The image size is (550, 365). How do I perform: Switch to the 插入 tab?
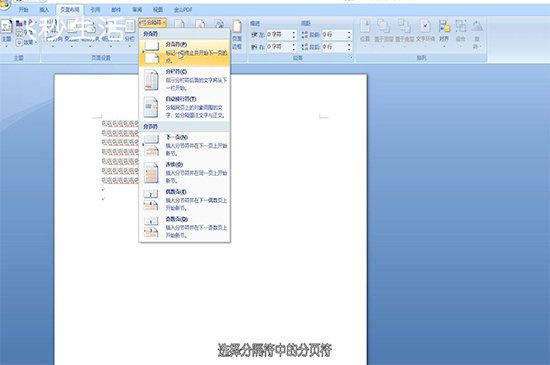44,10
